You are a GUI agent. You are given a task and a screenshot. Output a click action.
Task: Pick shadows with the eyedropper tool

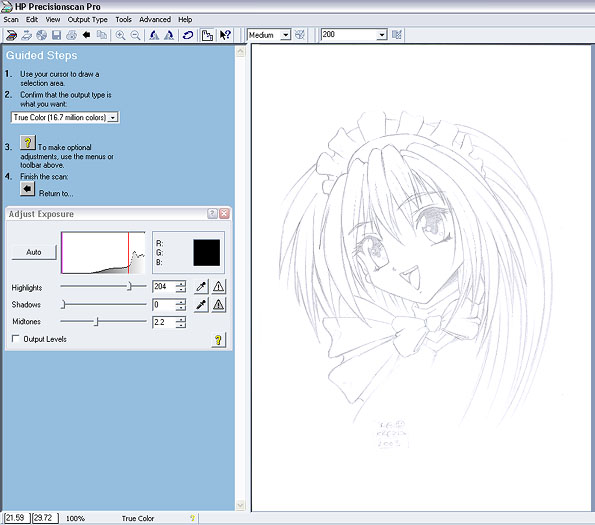coord(201,305)
